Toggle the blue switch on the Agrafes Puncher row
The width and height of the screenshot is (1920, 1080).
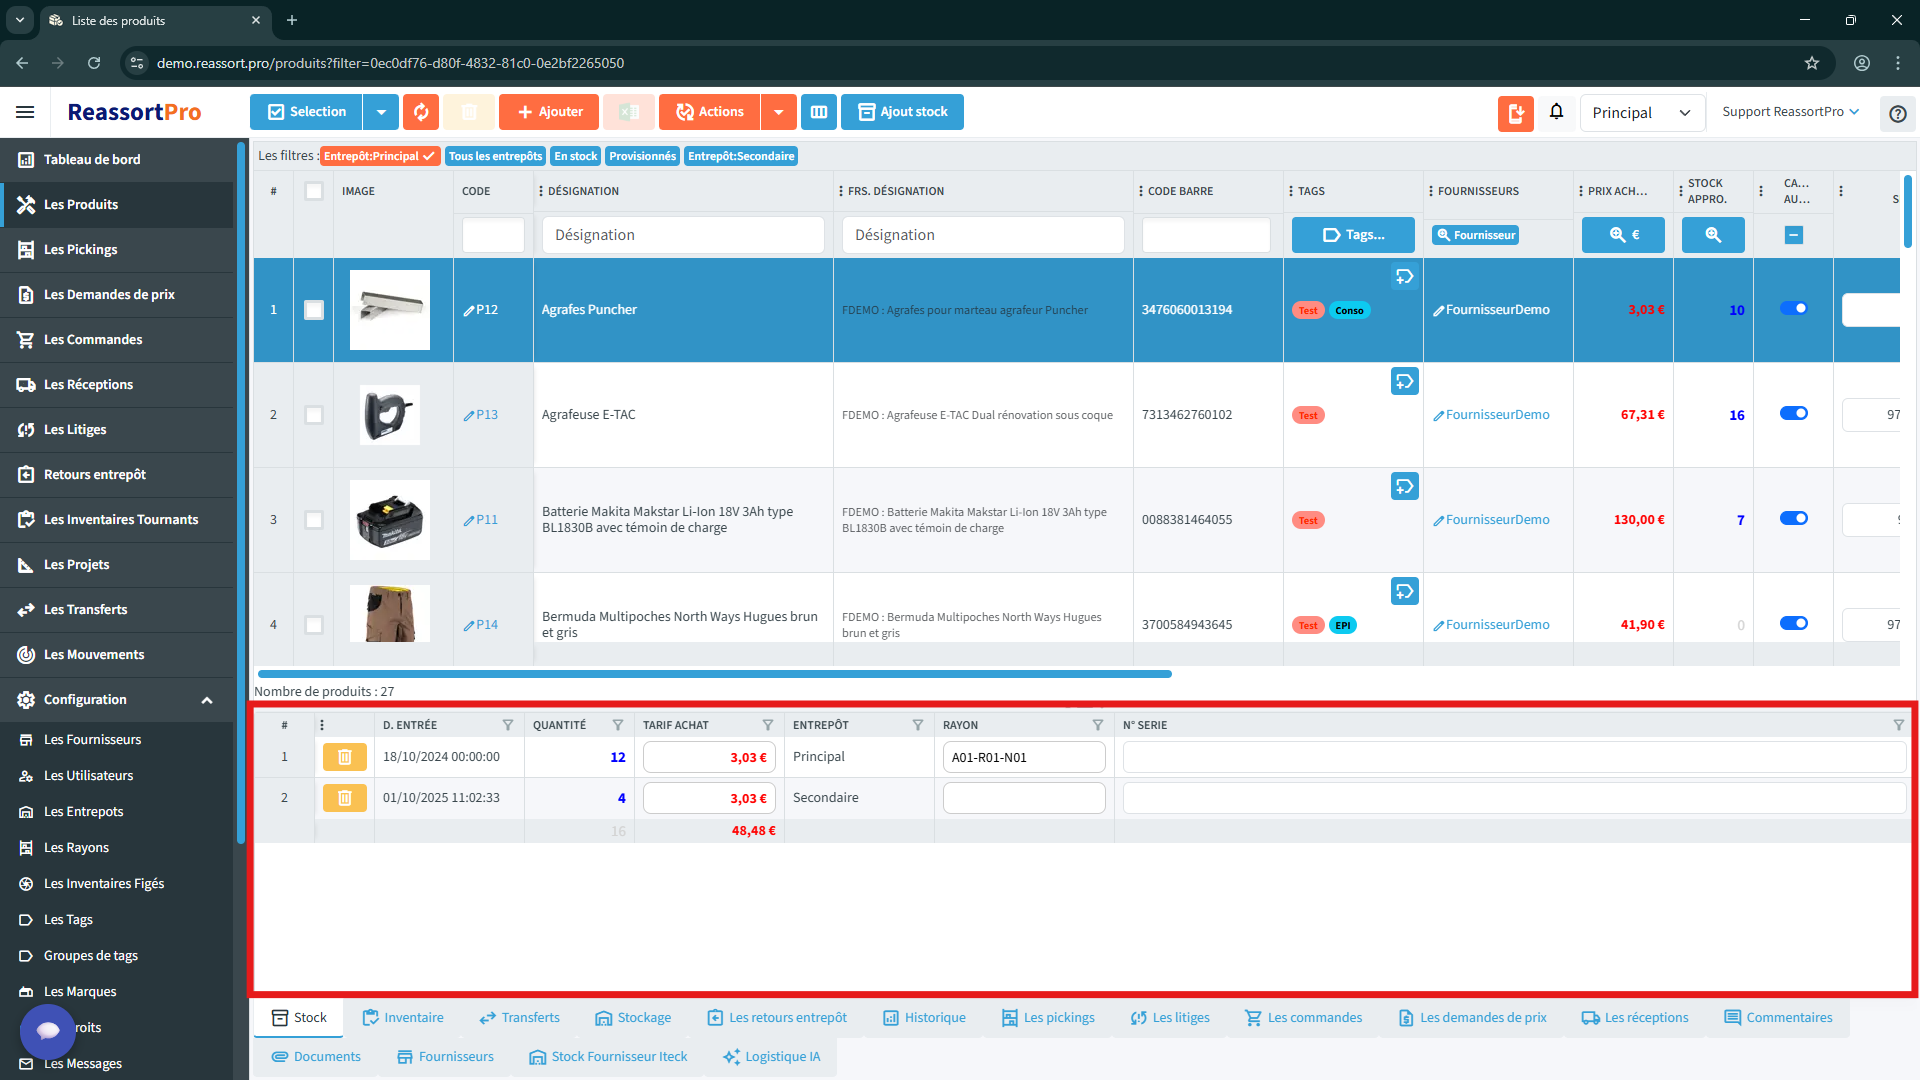pos(1793,309)
